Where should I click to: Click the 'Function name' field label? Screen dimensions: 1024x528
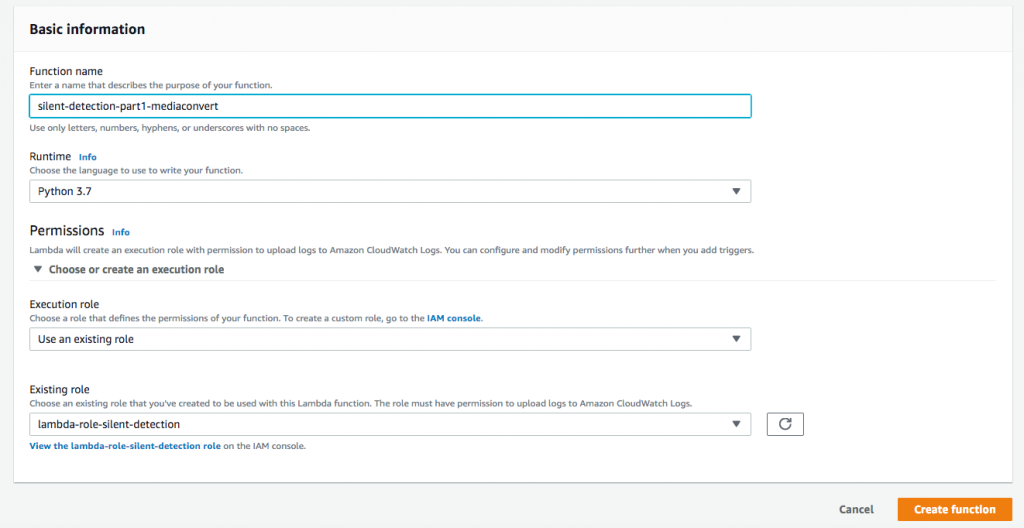pyautogui.click(x=66, y=71)
